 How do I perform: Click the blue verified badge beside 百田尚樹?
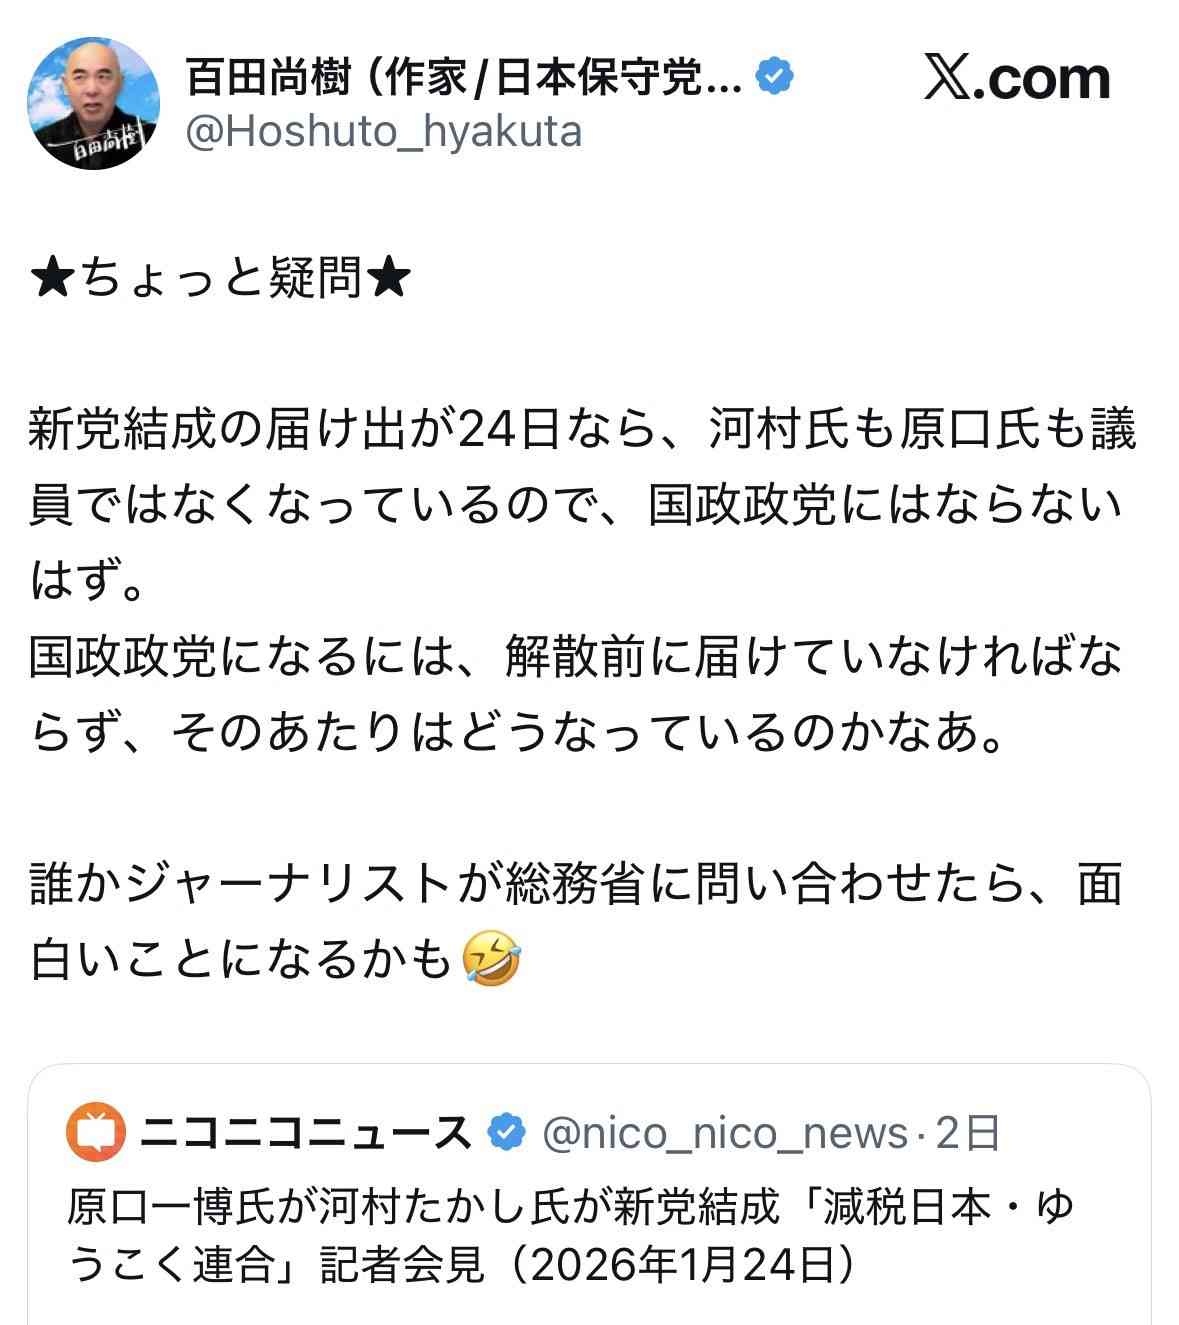coord(775,77)
